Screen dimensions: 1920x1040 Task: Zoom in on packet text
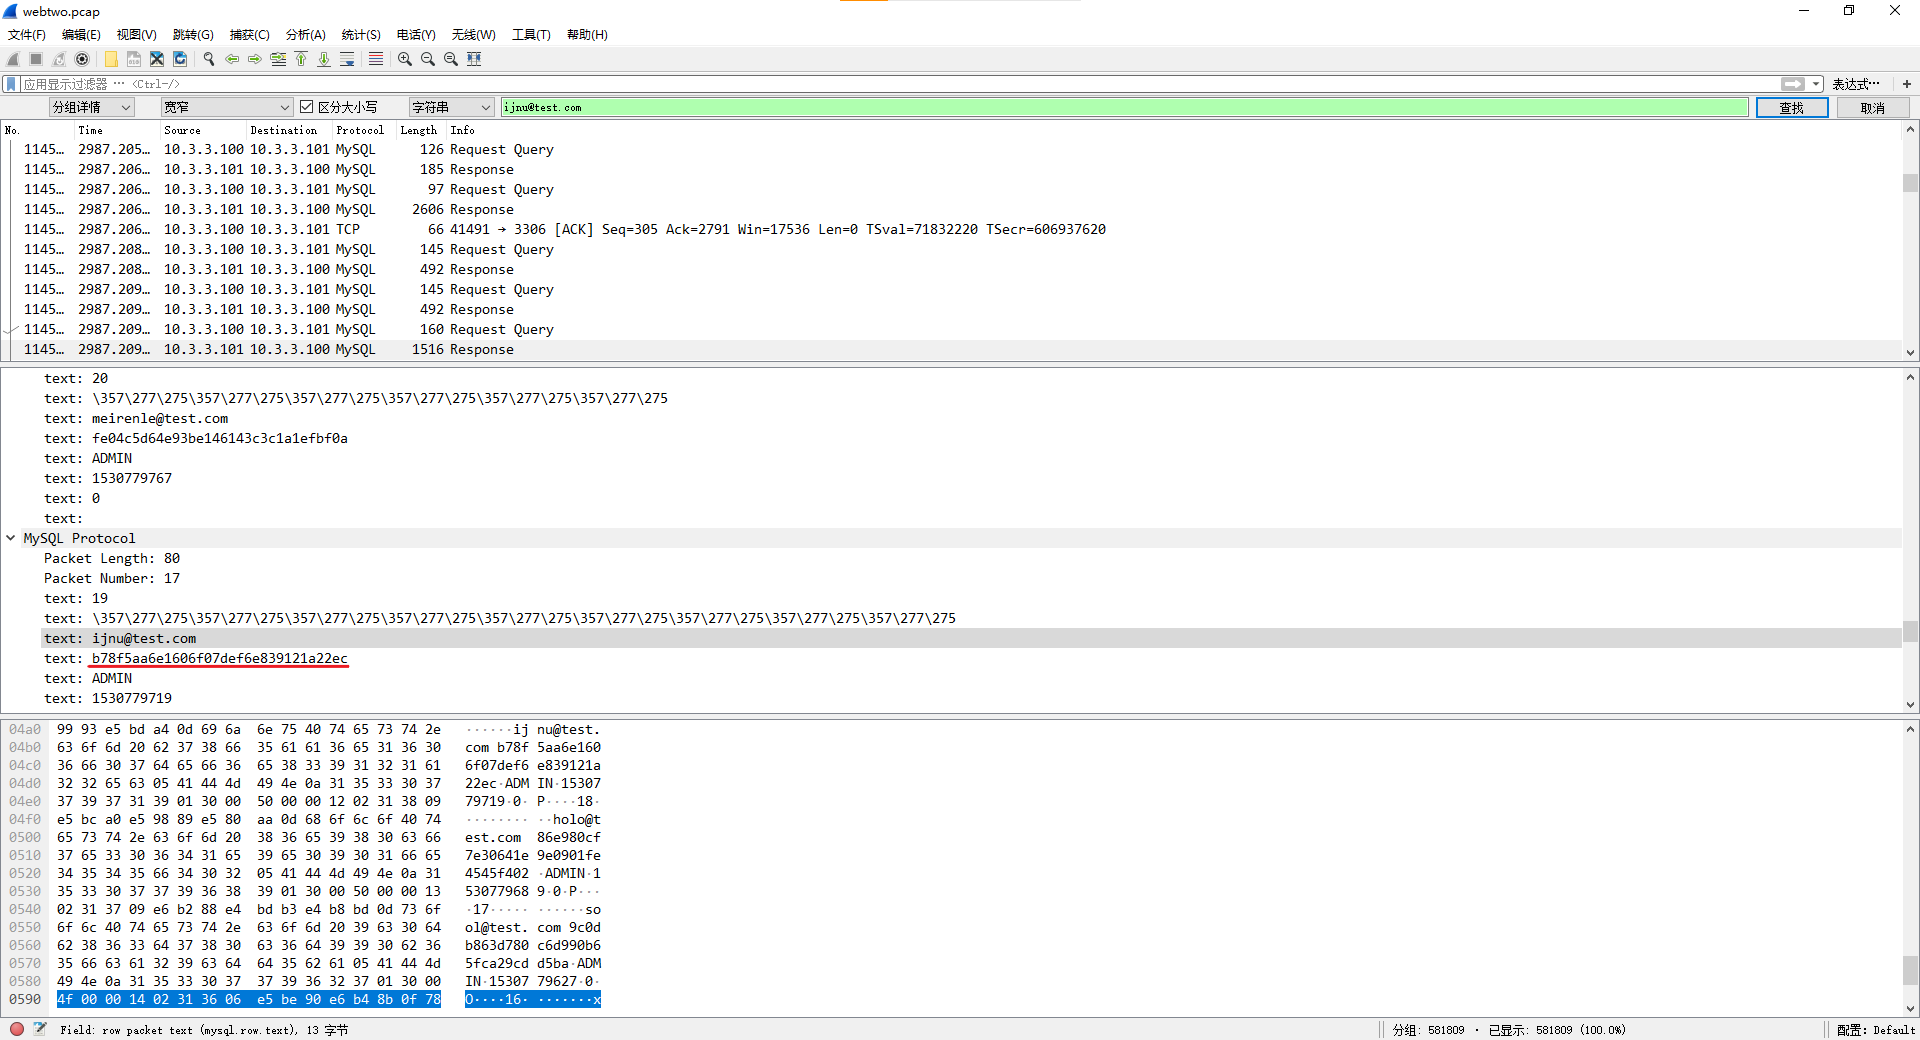pos(405,59)
